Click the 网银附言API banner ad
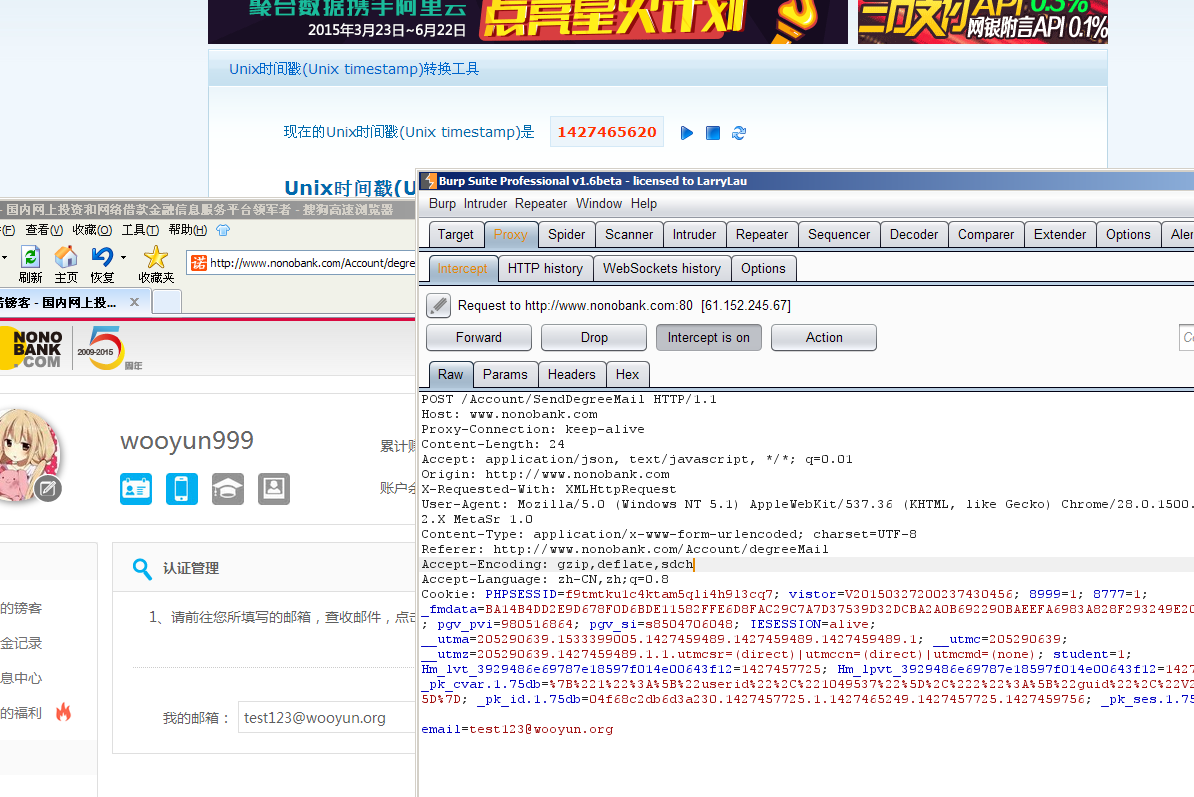1194x797 pixels. [983, 21]
